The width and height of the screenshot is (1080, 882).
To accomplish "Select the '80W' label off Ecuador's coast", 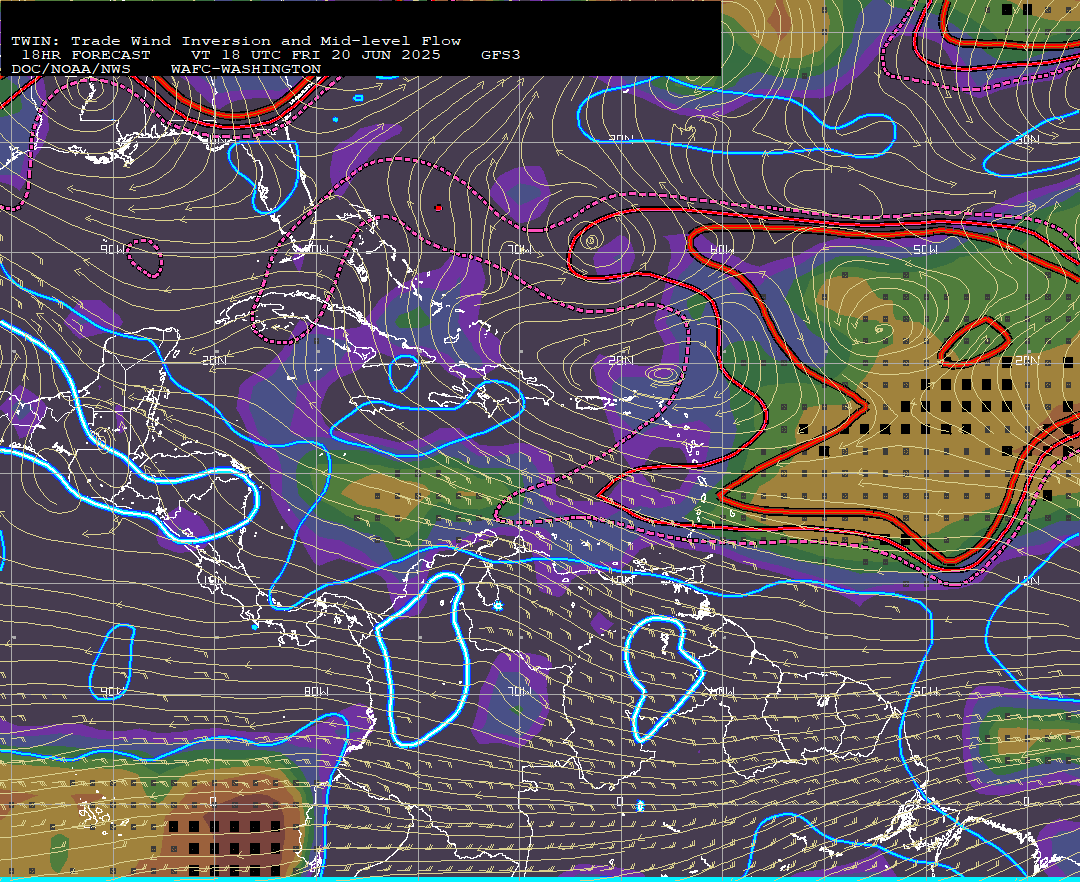I will [317, 691].
